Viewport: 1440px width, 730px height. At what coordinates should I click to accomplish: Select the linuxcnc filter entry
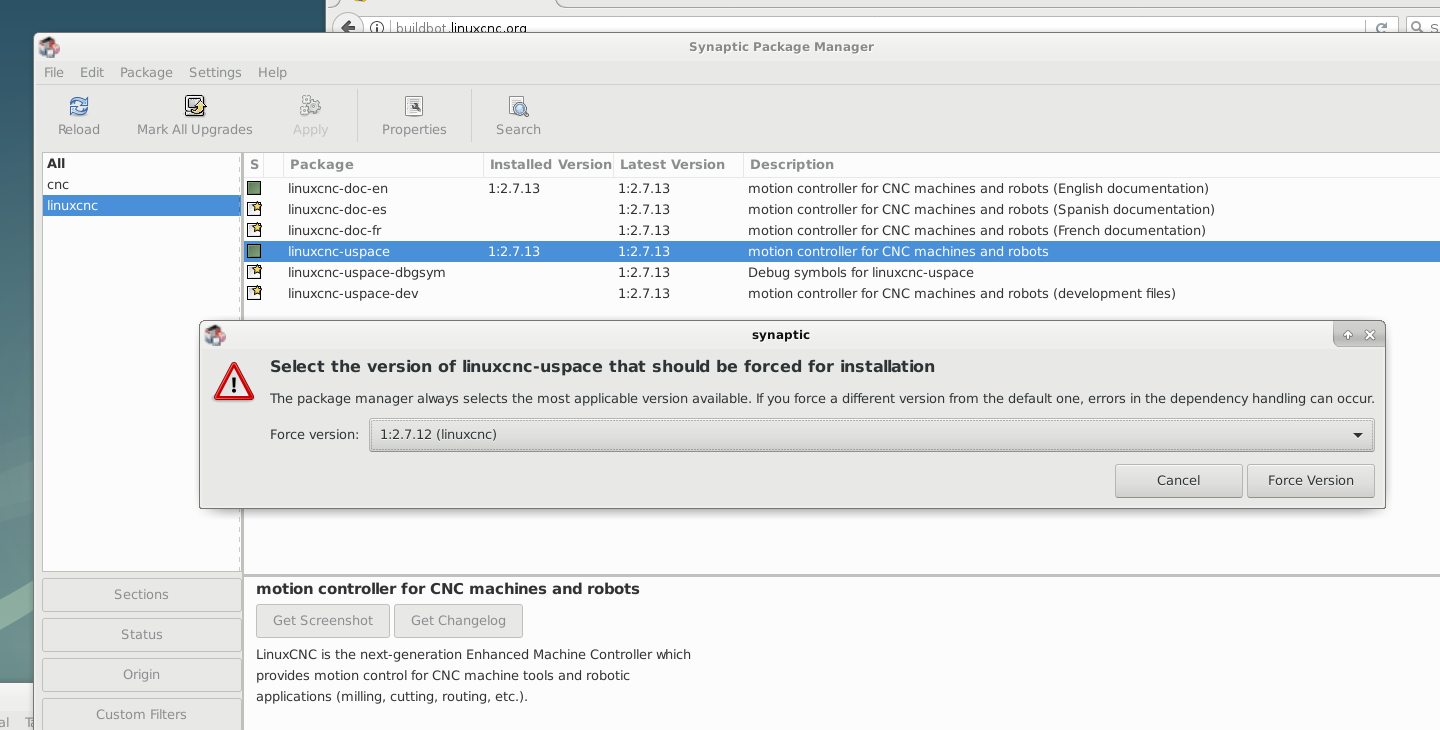[141, 205]
